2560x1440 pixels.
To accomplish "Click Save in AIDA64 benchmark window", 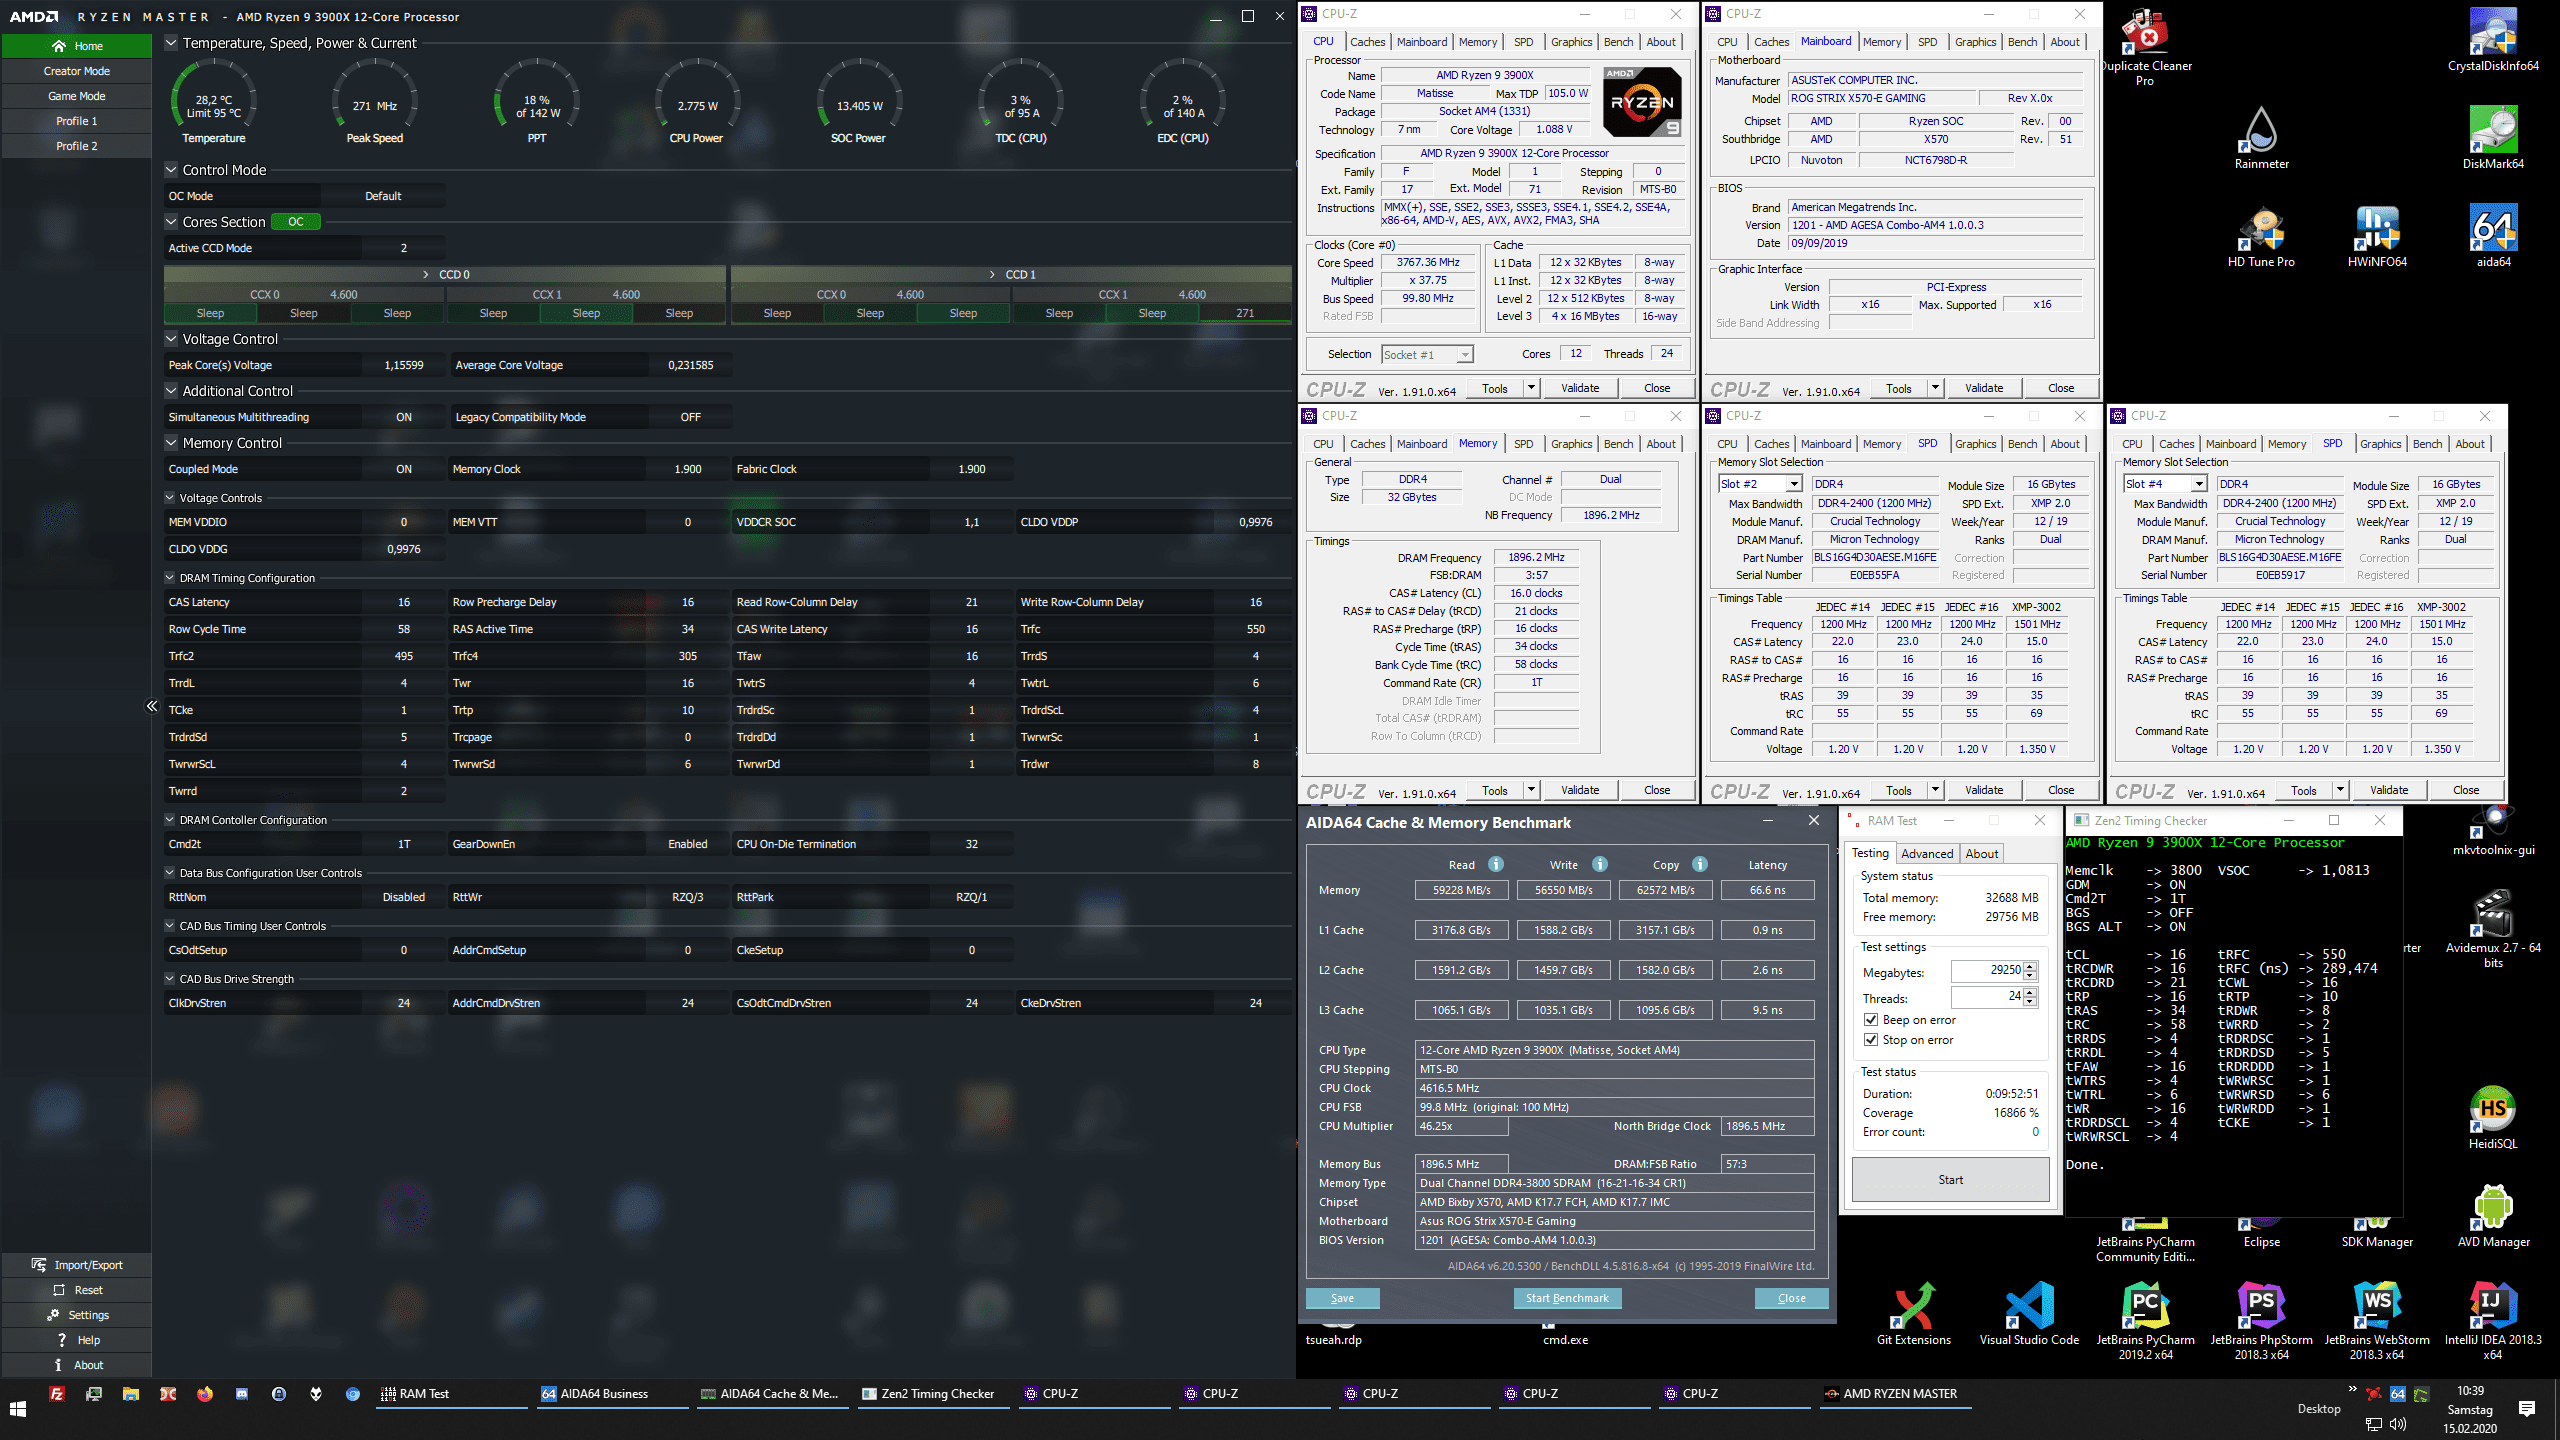I will (1342, 1298).
